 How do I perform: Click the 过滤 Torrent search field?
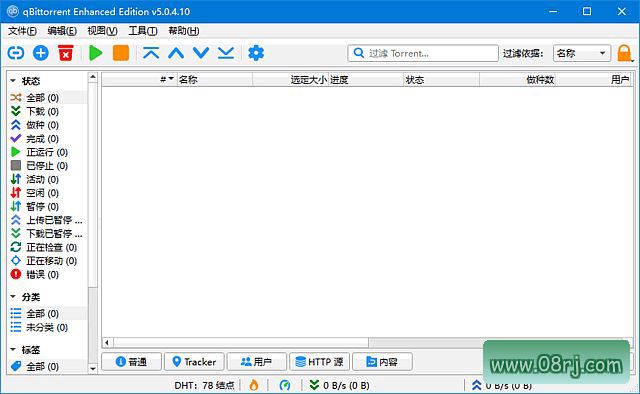coord(423,53)
